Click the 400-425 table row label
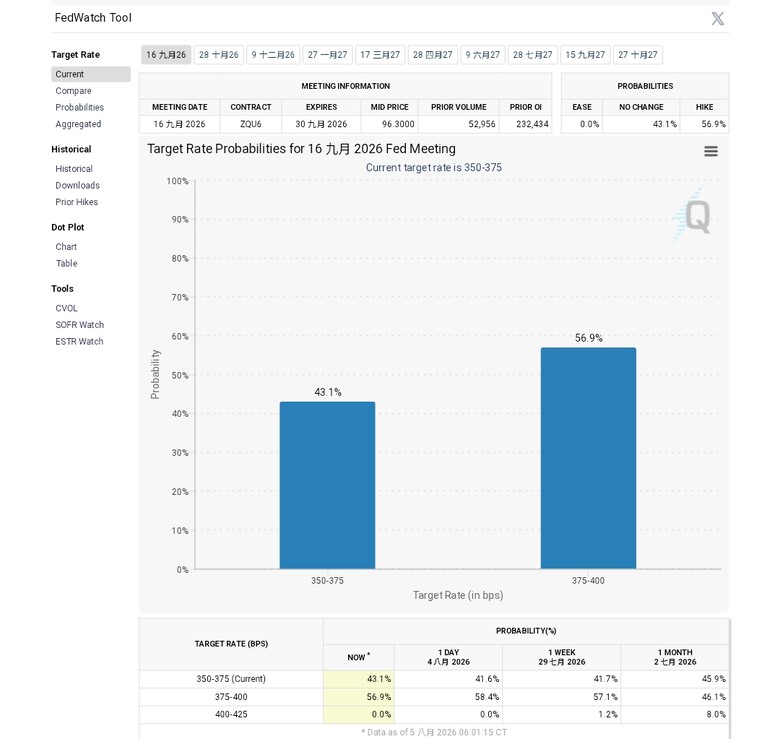Screen dimensions: 780x739 pos(231,714)
